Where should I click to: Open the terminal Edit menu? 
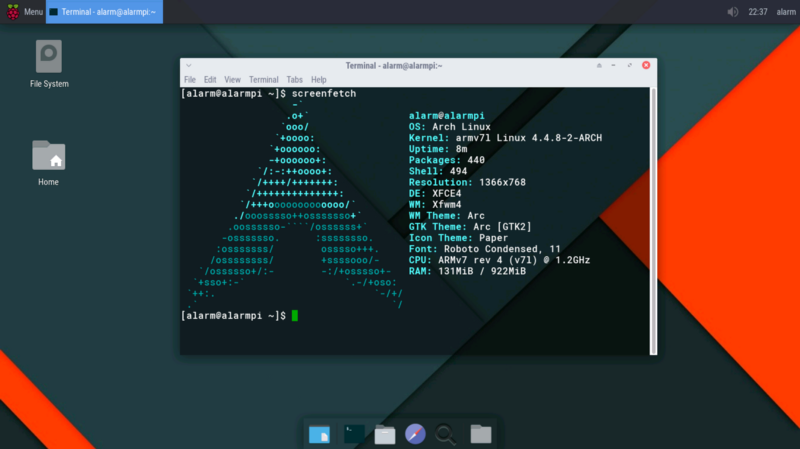point(210,79)
